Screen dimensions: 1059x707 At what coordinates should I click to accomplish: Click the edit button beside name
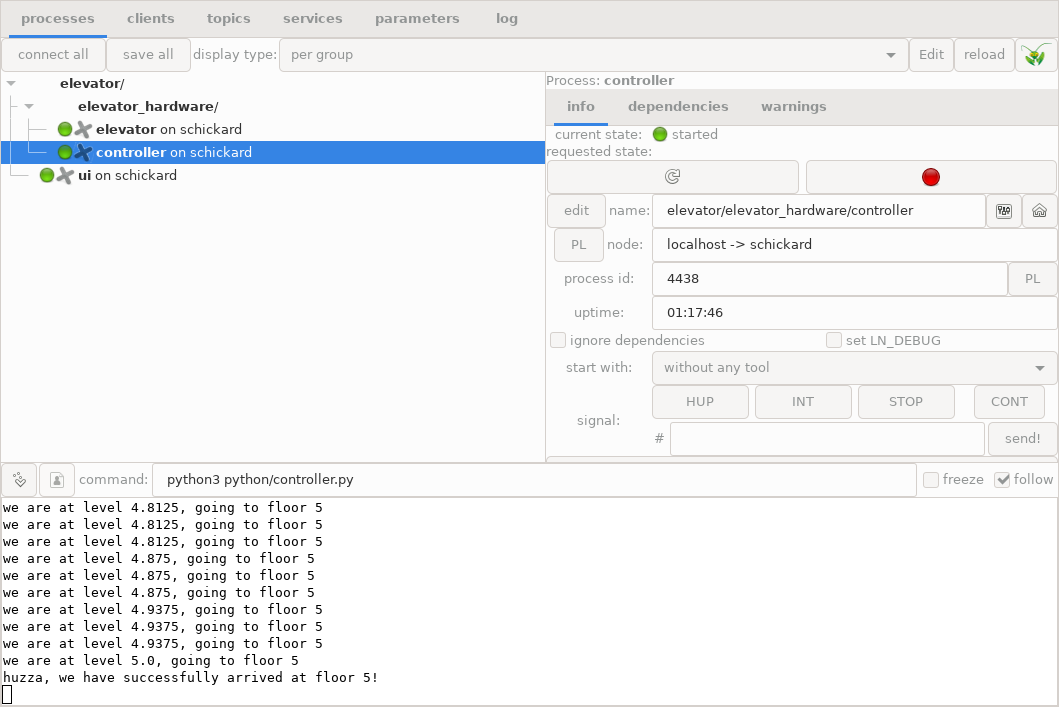click(576, 211)
